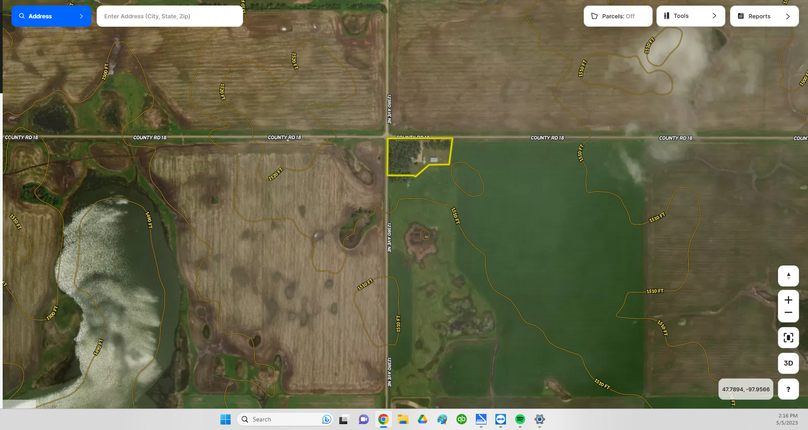The image size is (808, 430).
Task: Expand the Reports menu
Action: point(764,16)
